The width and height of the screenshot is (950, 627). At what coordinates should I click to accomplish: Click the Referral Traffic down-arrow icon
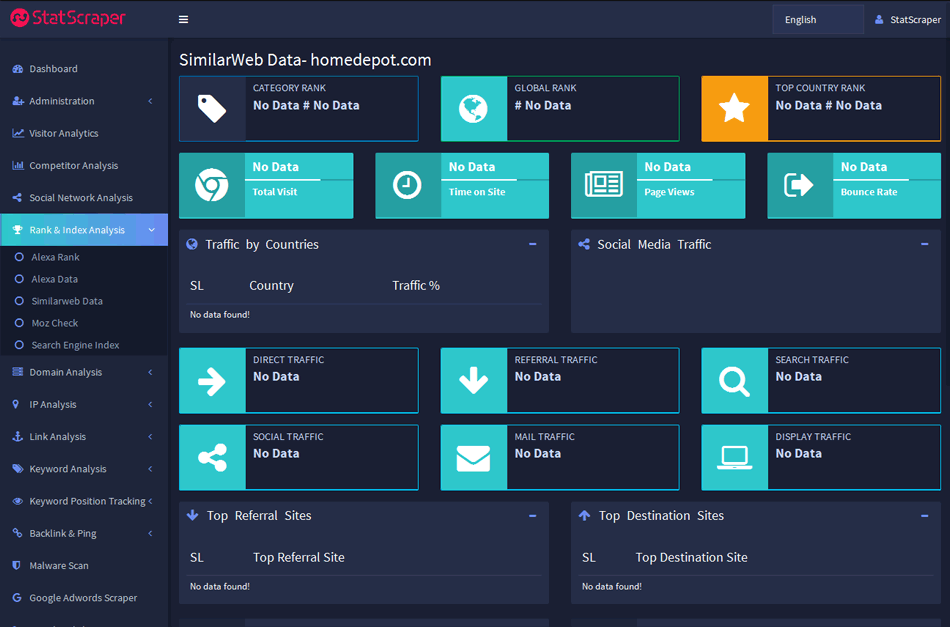coord(473,382)
